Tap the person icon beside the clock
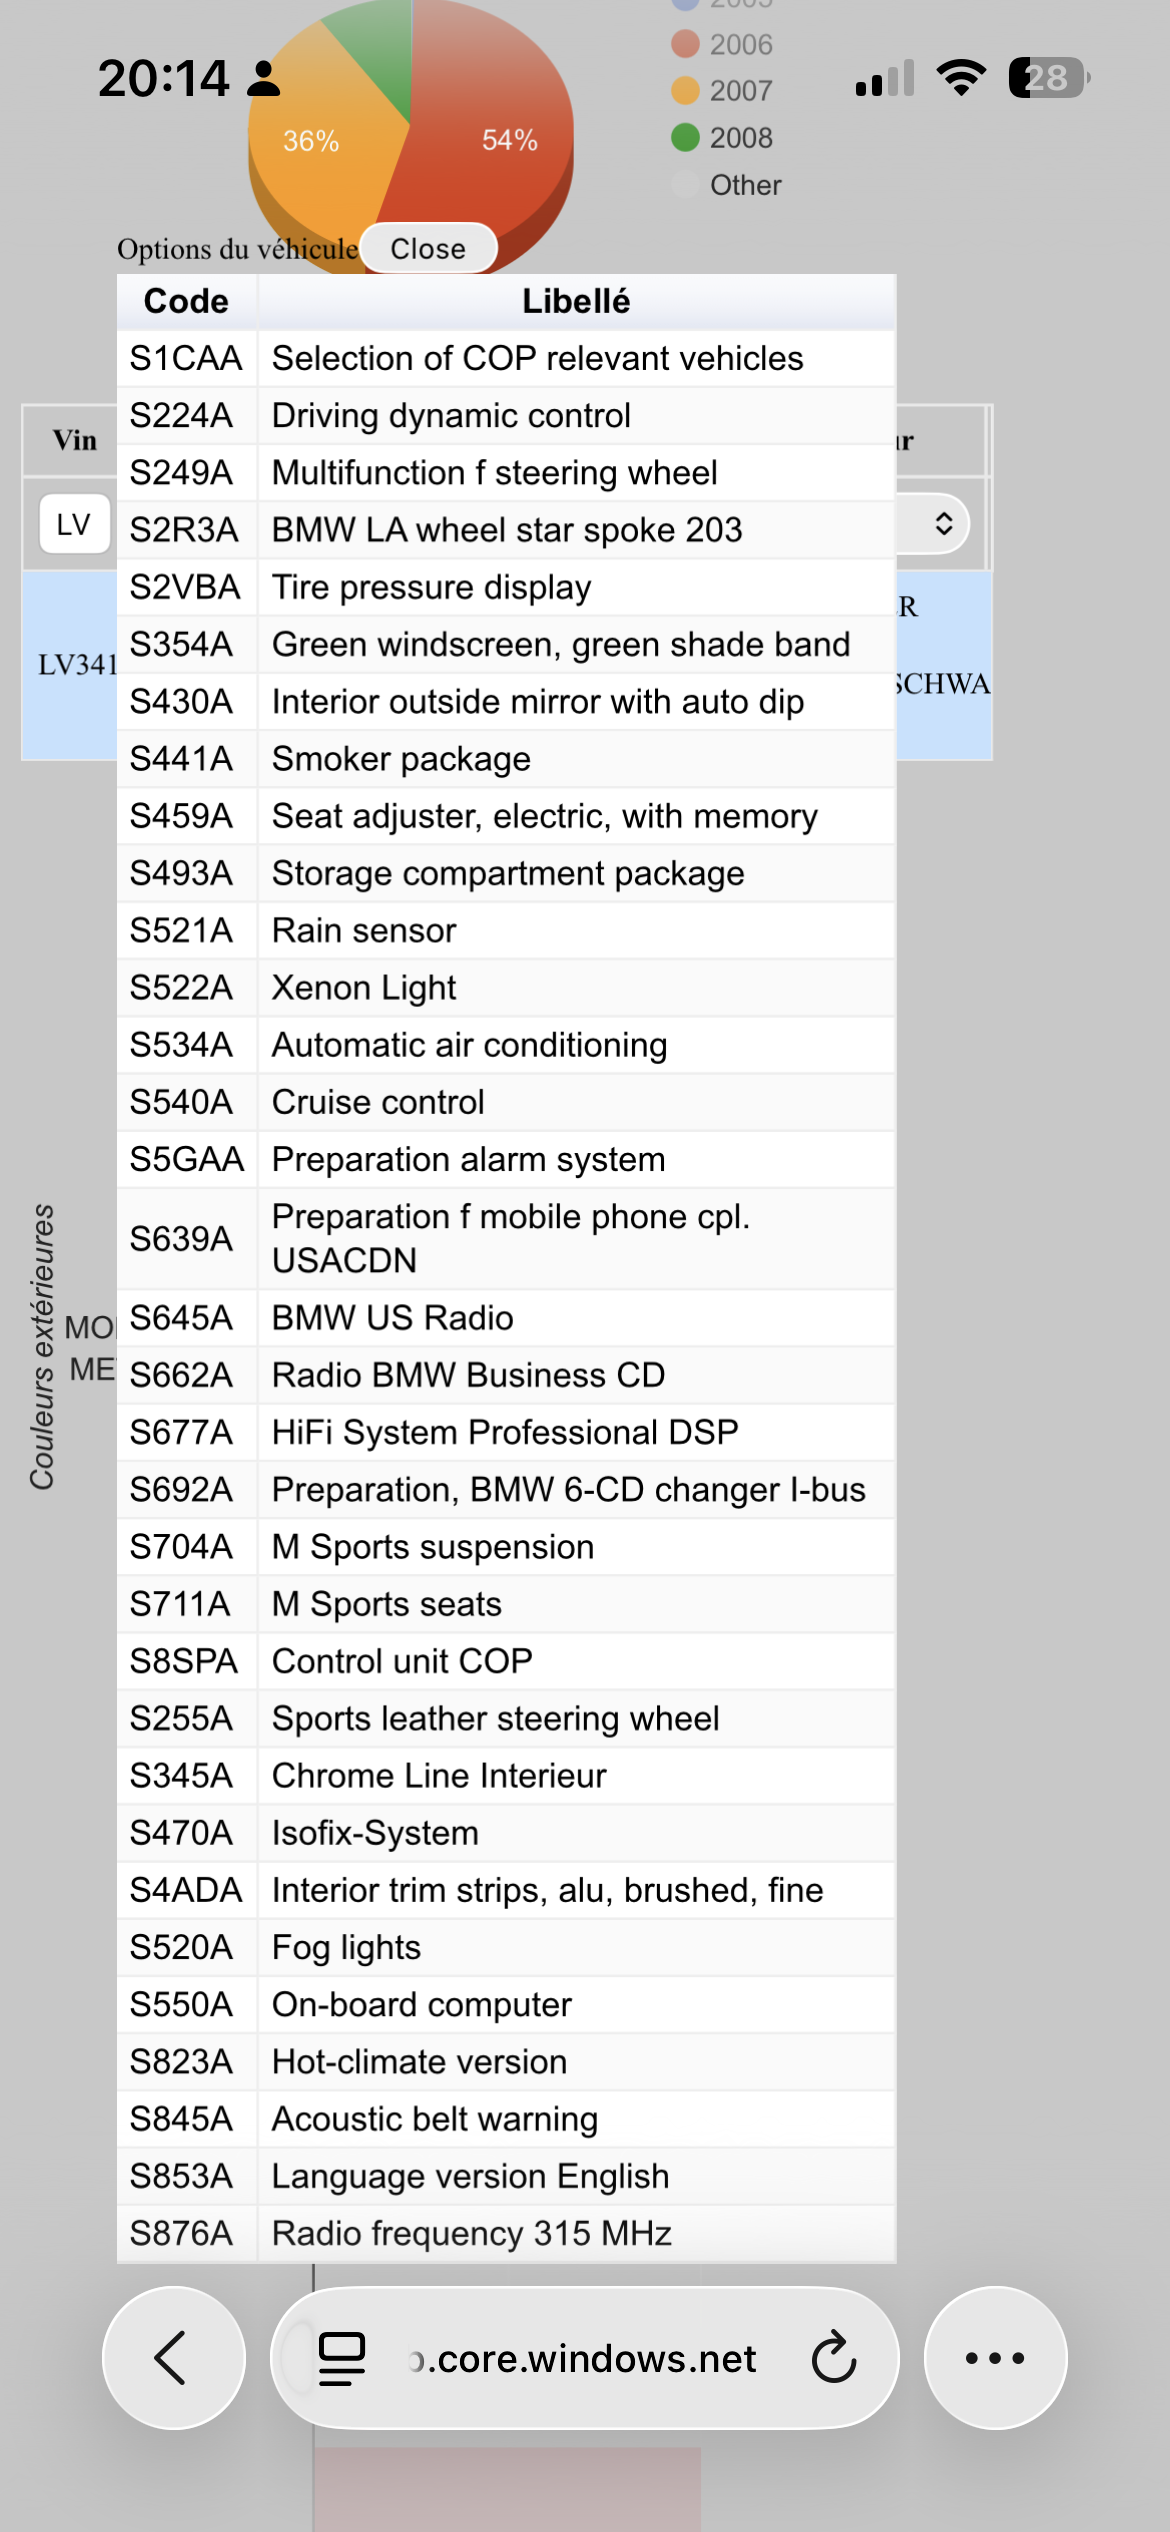This screenshot has height=2532, width=1170. 264,78
